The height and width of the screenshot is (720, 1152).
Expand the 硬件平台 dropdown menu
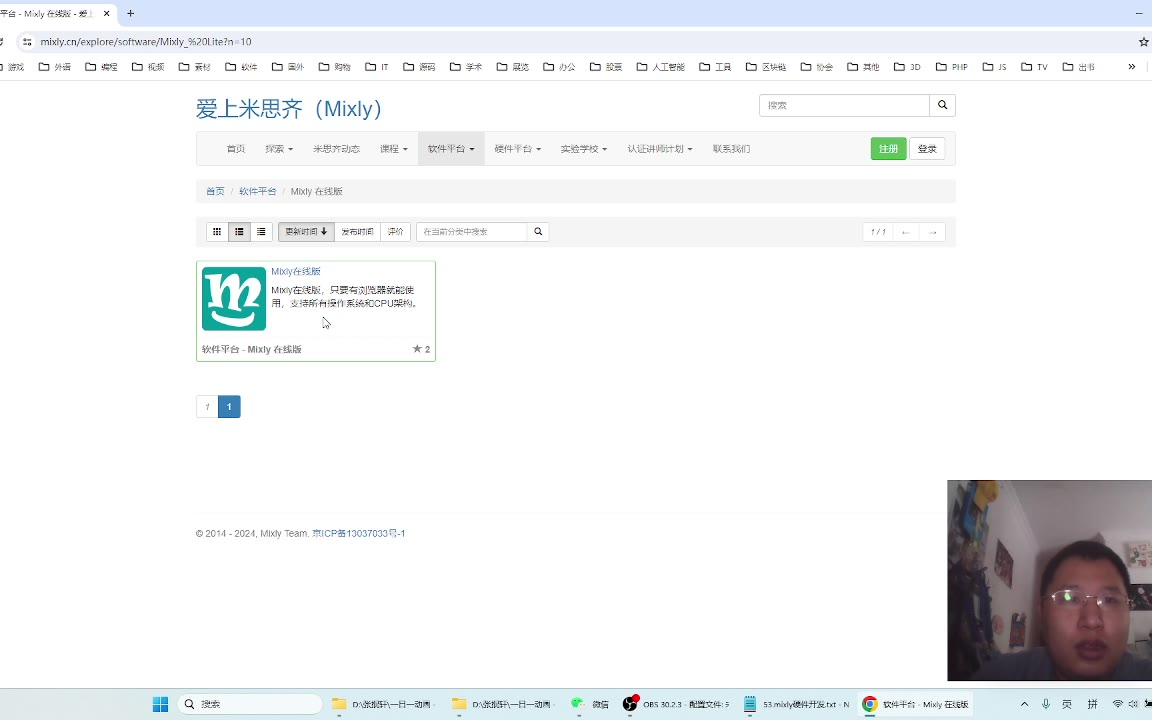[517, 148]
